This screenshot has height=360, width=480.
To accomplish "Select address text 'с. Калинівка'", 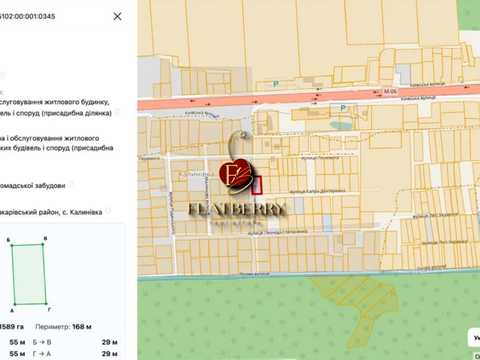I will pos(82,212).
